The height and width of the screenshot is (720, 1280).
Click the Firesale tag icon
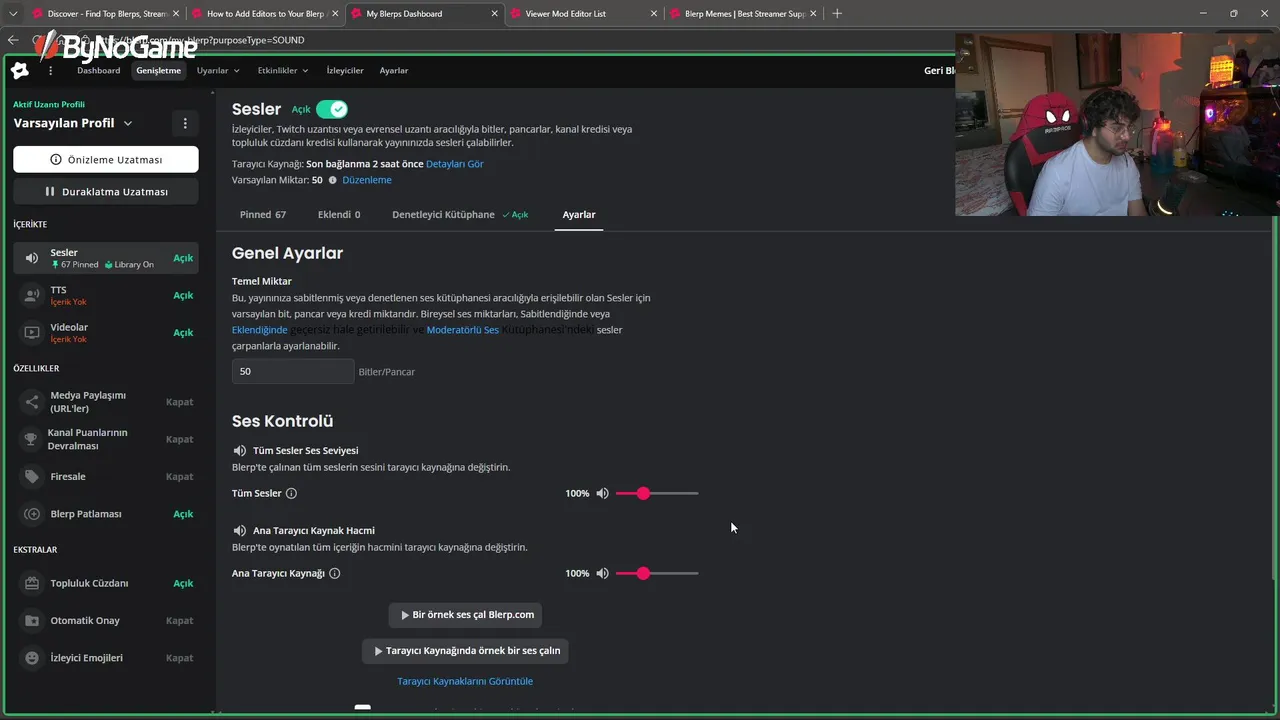pyautogui.click(x=32, y=477)
